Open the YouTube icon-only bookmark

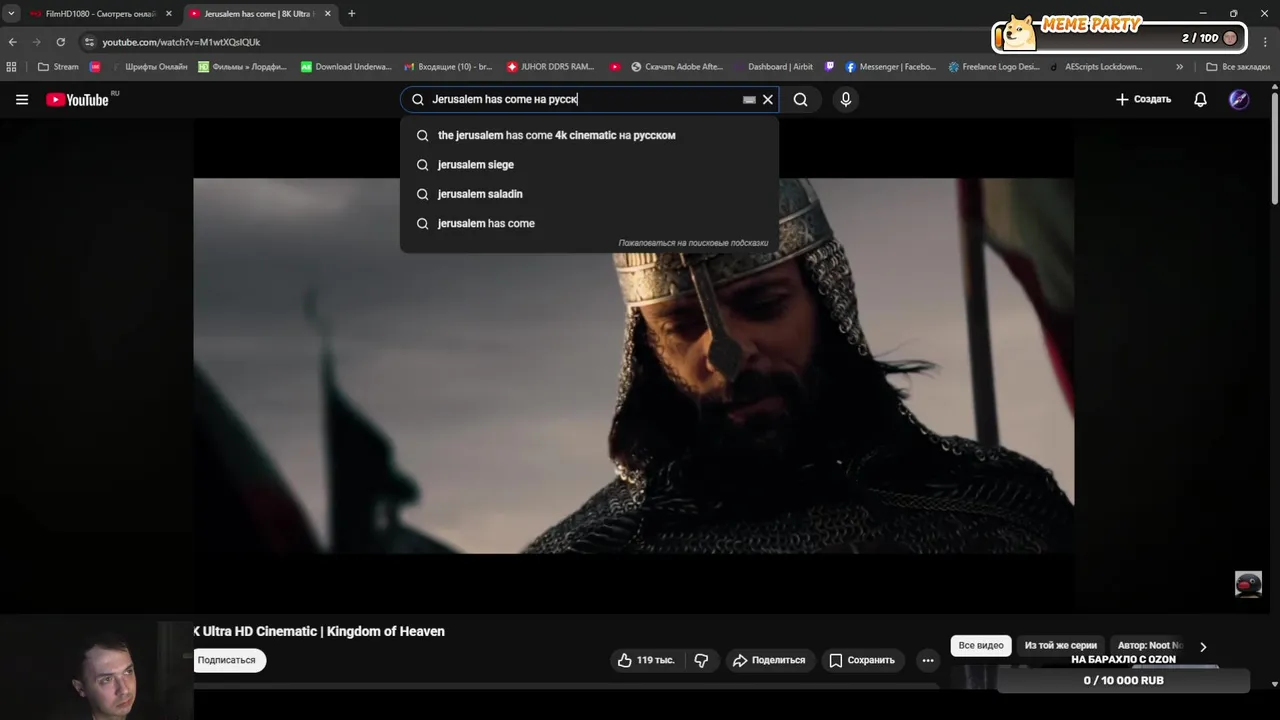pyautogui.click(x=616, y=67)
